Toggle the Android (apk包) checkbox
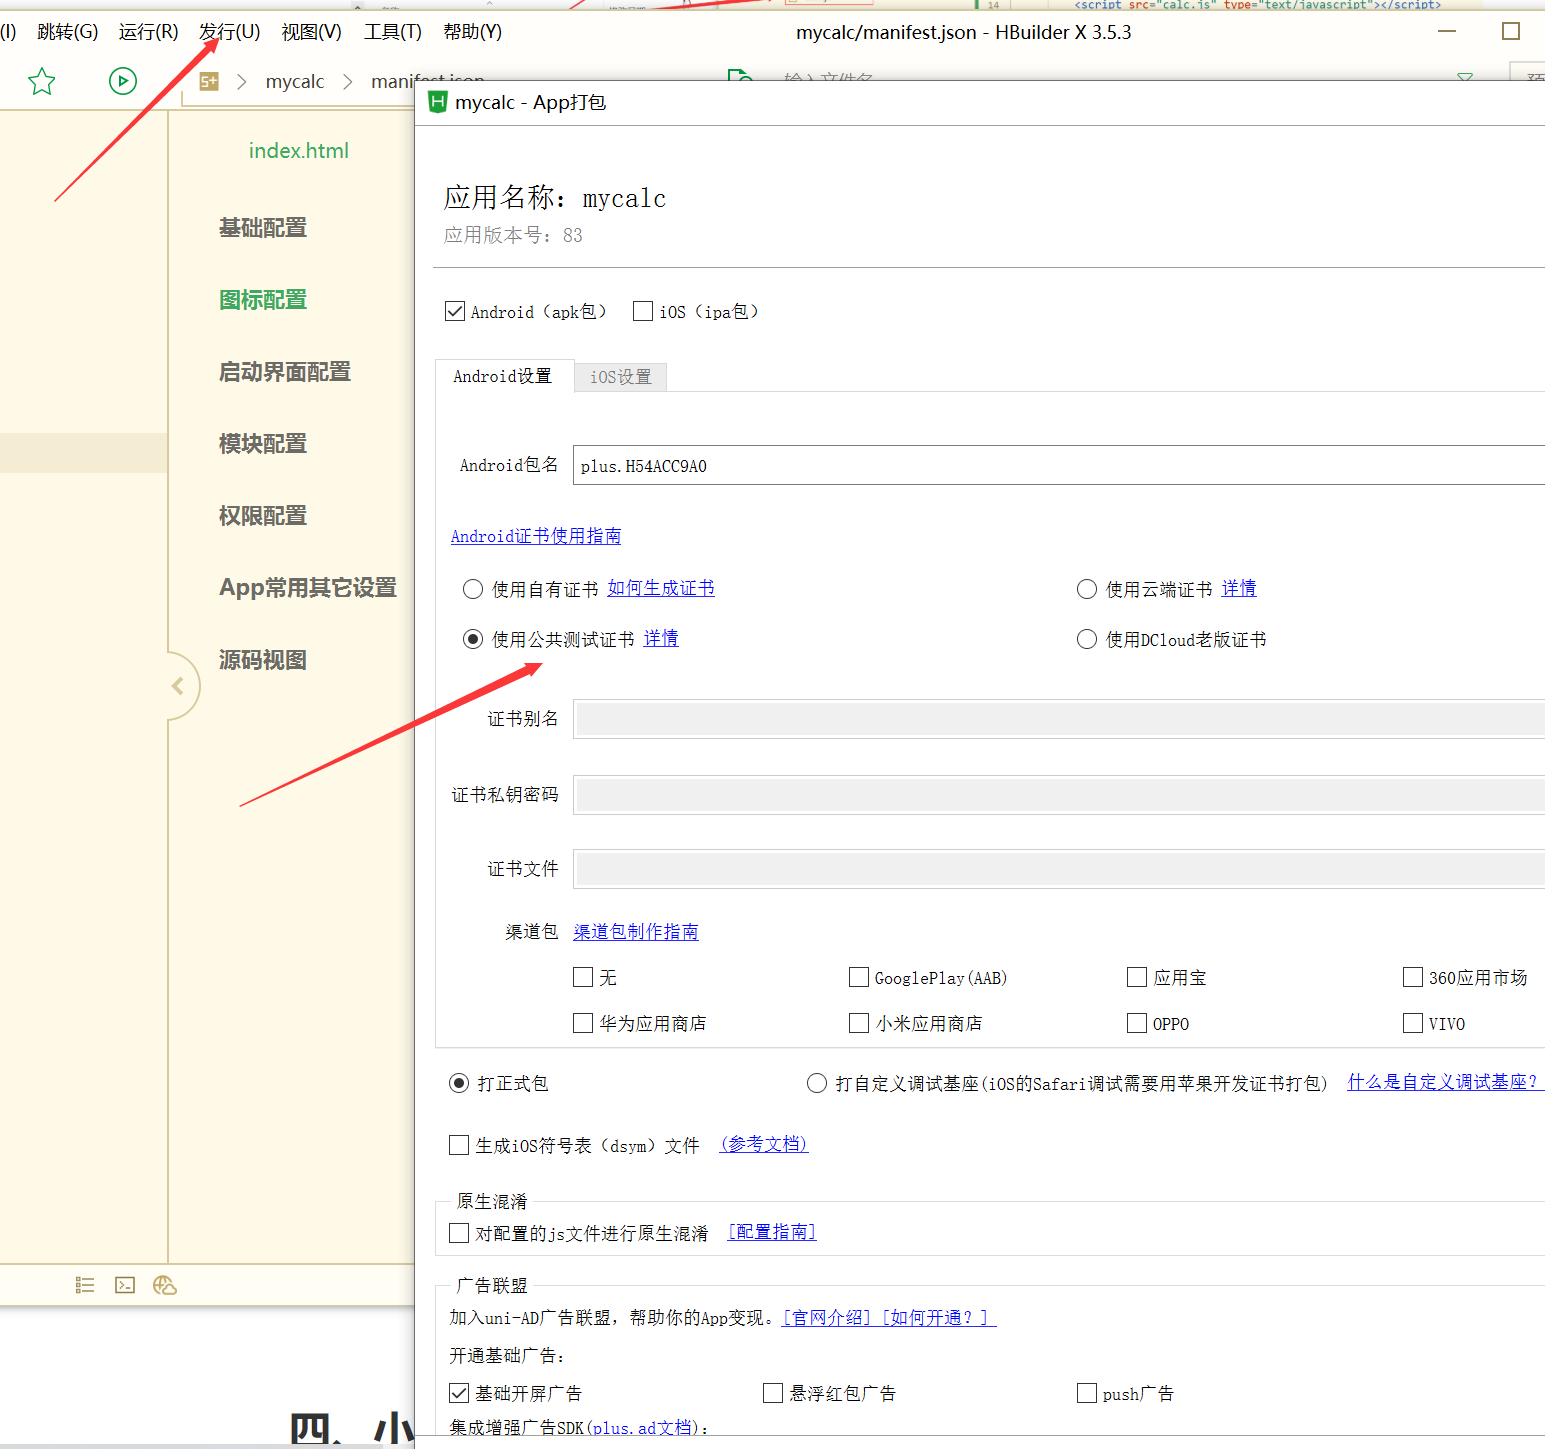The height and width of the screenshot is (1449, 1545). coord(455,312)
